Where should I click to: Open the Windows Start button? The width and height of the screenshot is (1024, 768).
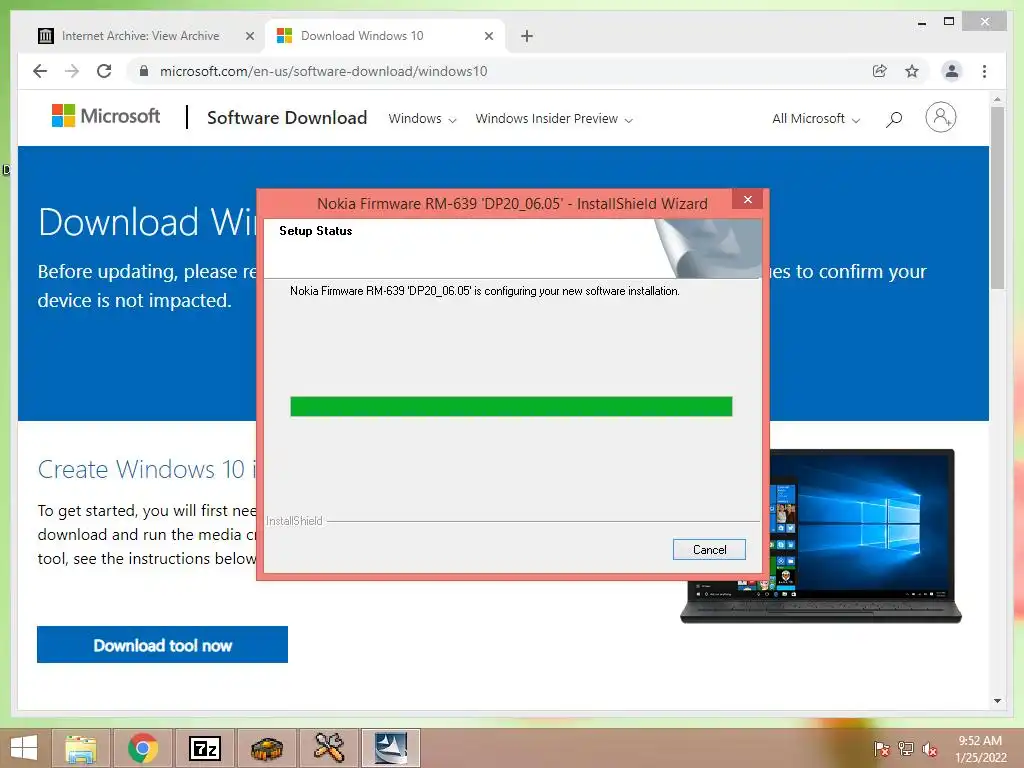24,748
